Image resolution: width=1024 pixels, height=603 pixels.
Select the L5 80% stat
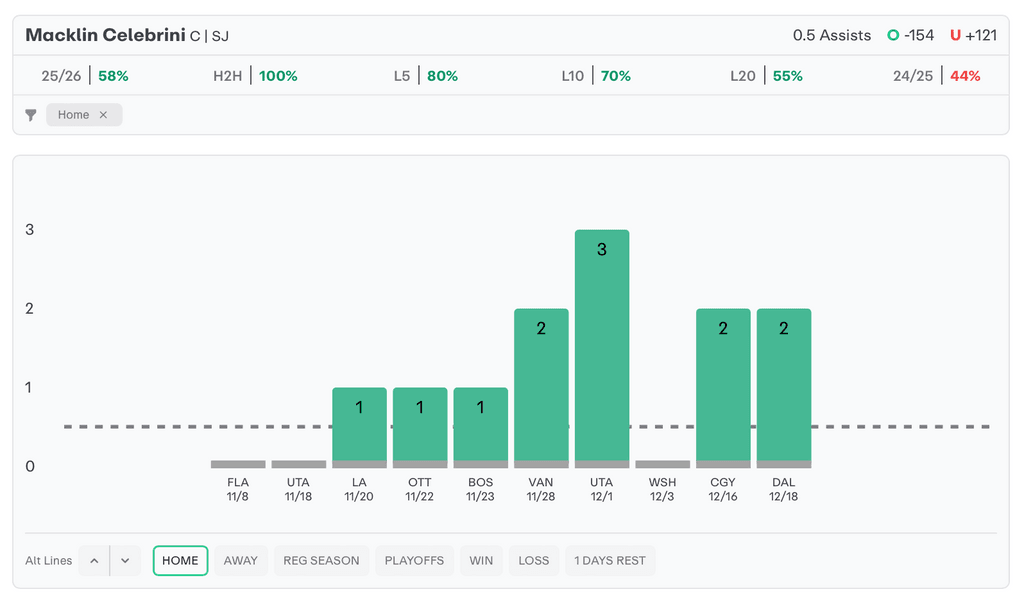tap(426, 76)
